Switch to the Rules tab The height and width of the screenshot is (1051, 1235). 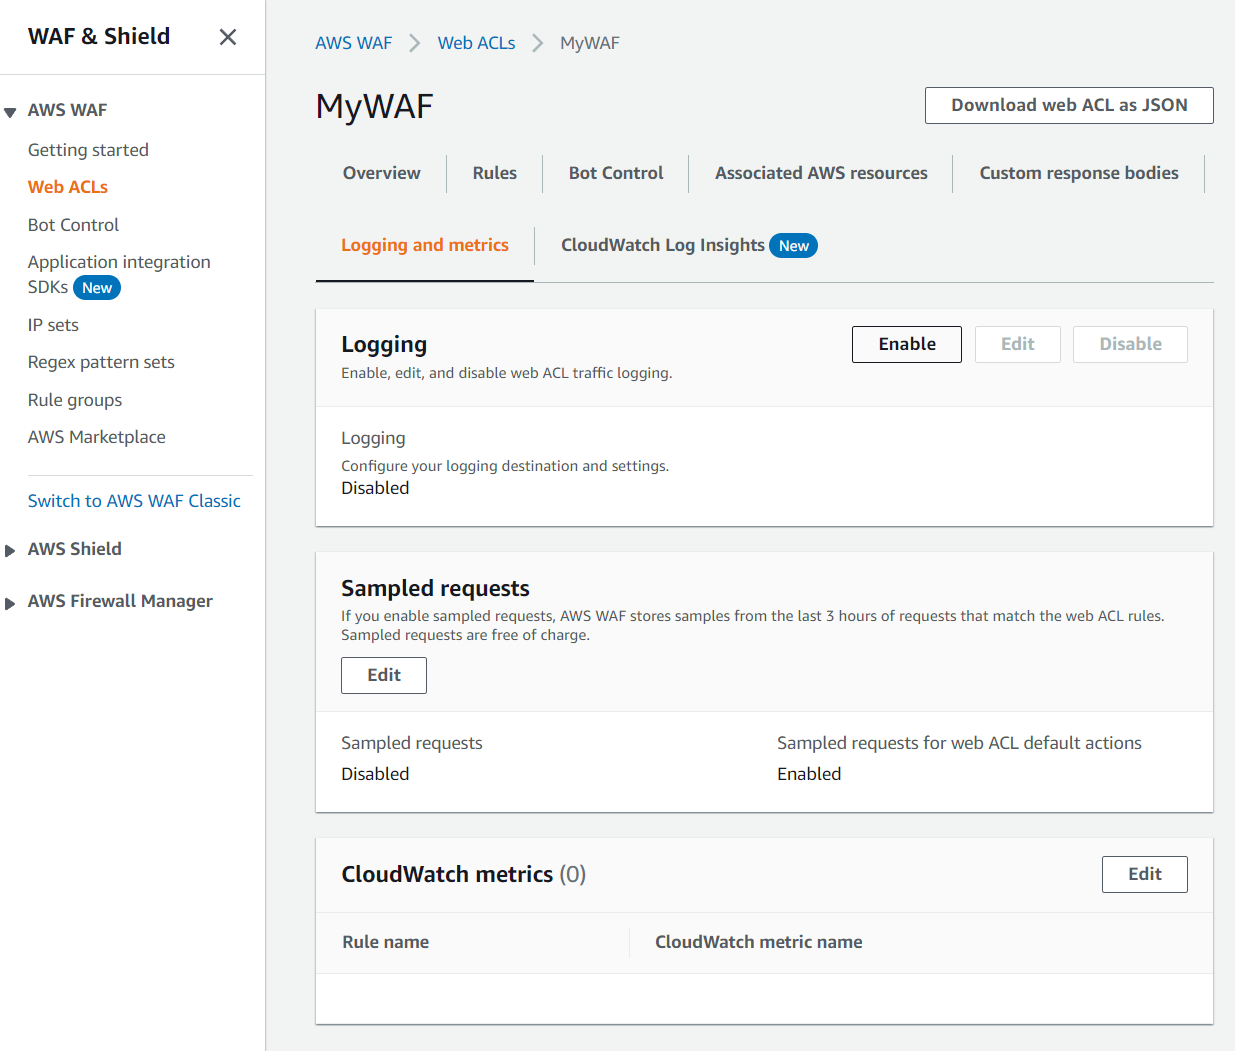(x=495, y=173)
